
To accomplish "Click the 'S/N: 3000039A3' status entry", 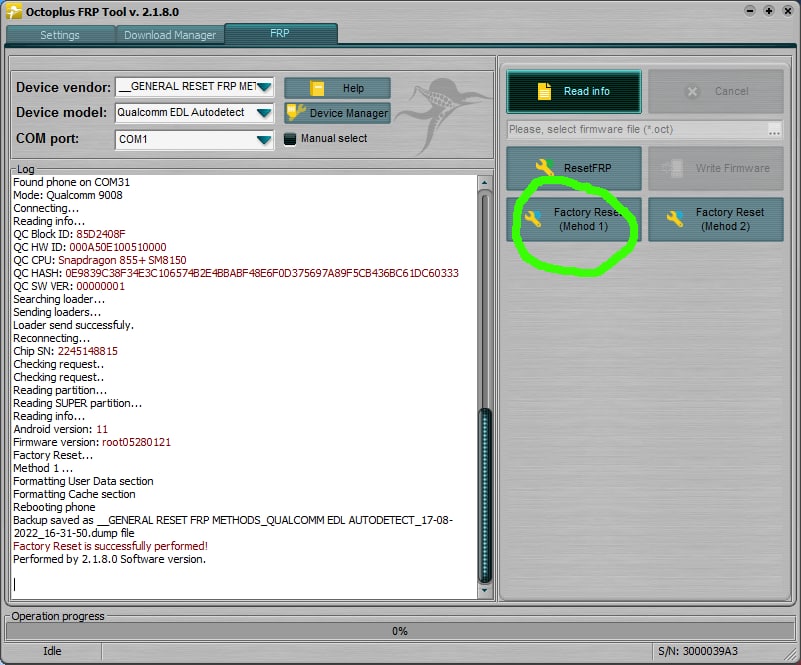I will pyautogui.click(x=698, y=651).
